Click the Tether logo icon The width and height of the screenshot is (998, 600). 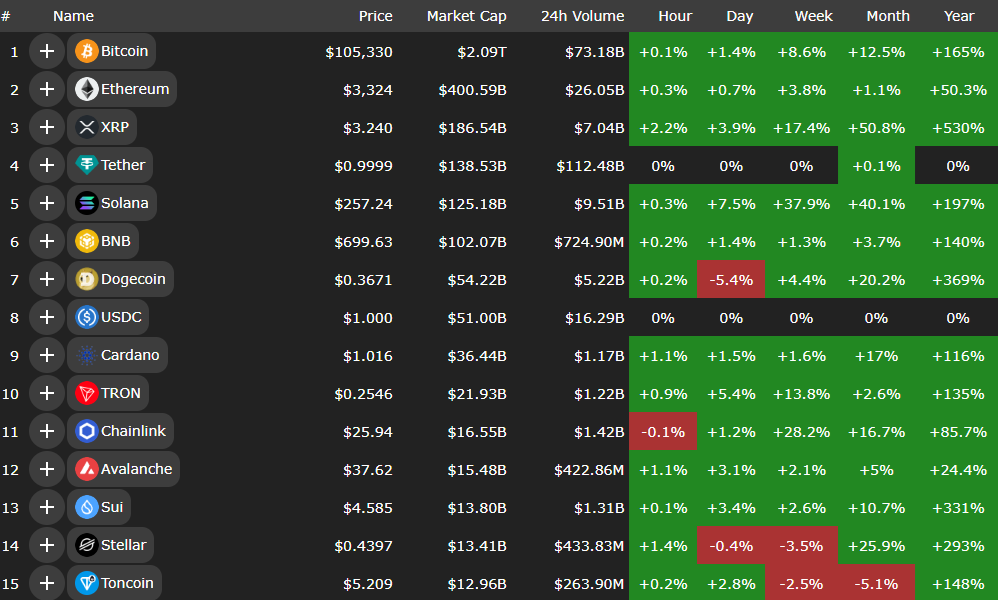(86, 165)
